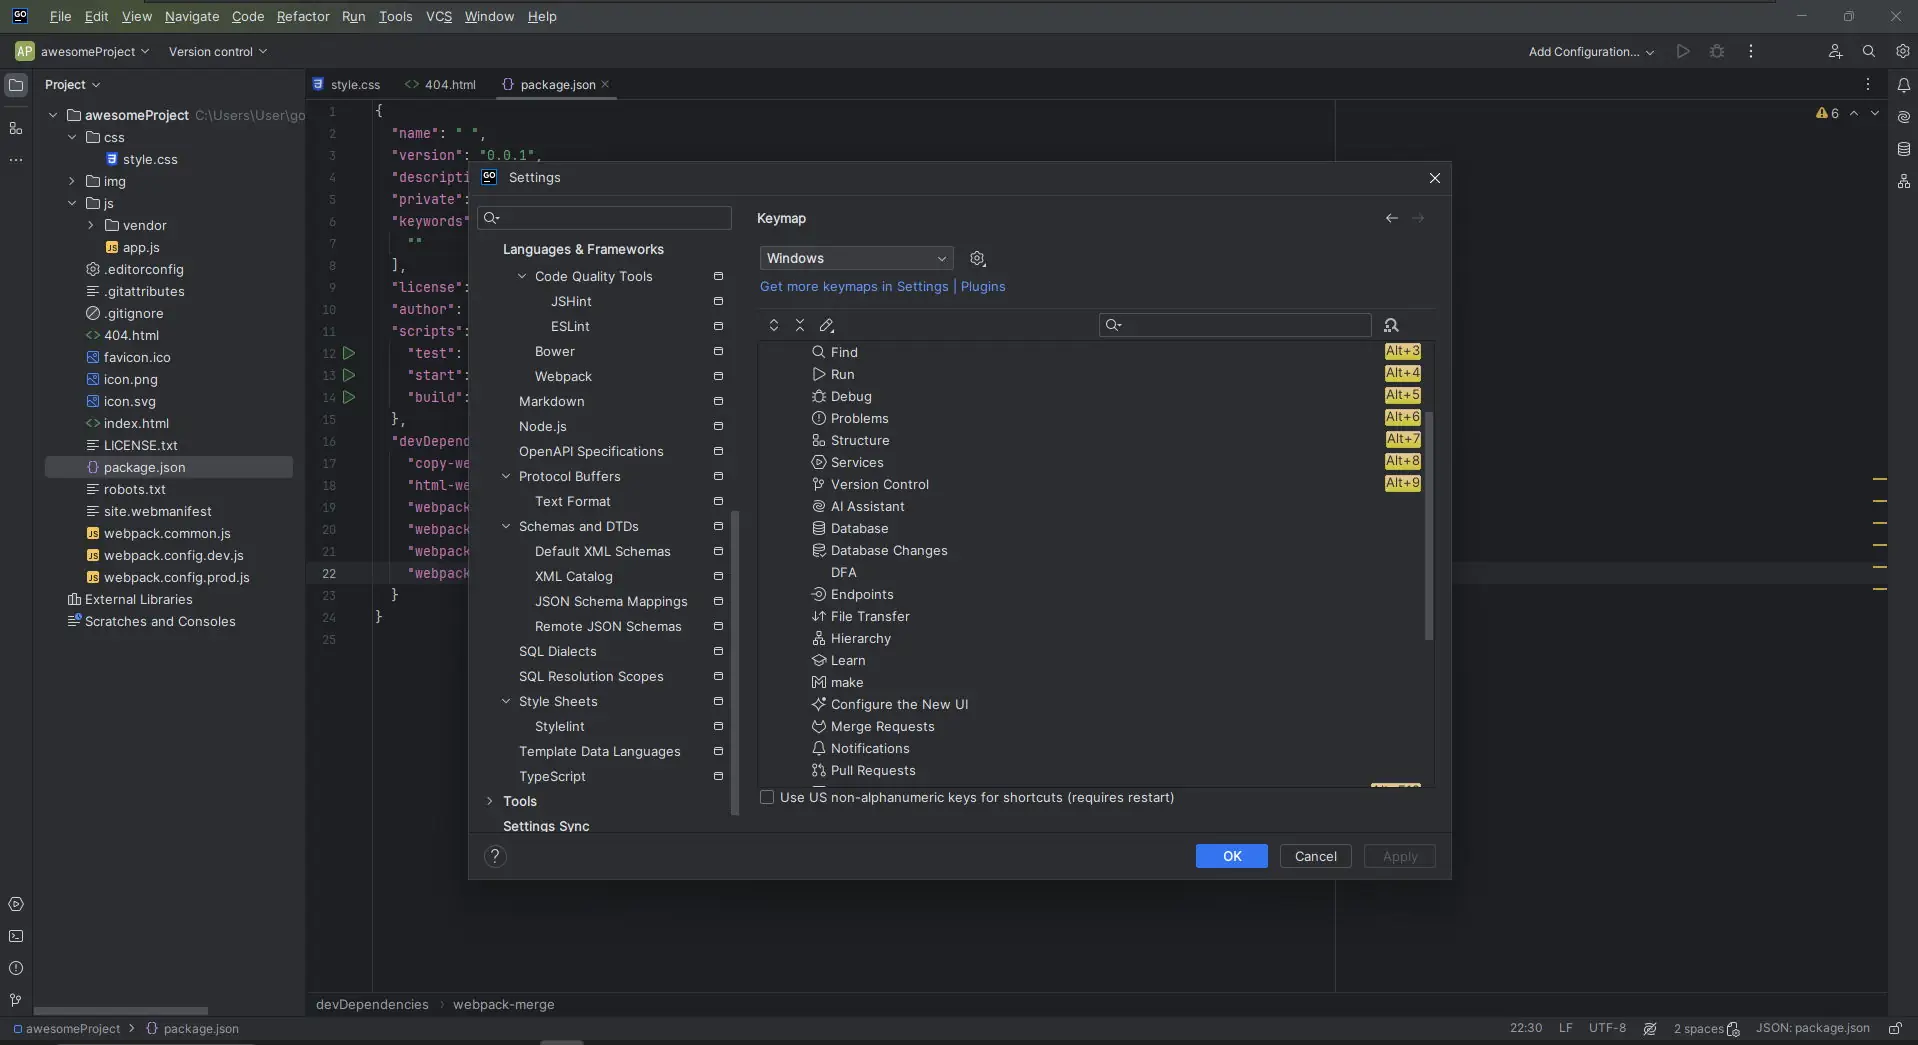Open the Notifications bell in right stripe
The height and width of the screenshot is (1045, 1918).
point(1903,85)
